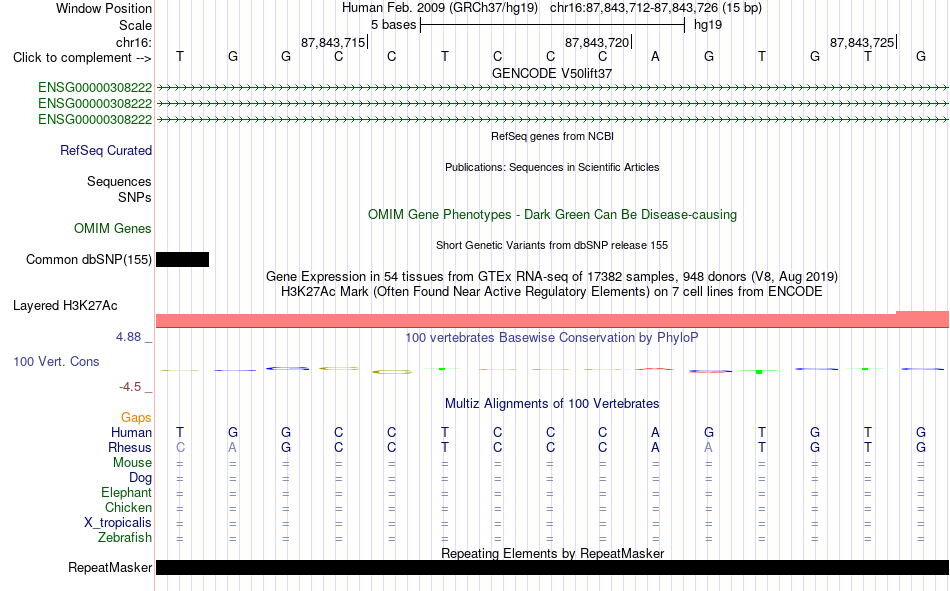Click the 'SNPs' track label
This screenshot has width=950, height=591.
pos(135,198)
